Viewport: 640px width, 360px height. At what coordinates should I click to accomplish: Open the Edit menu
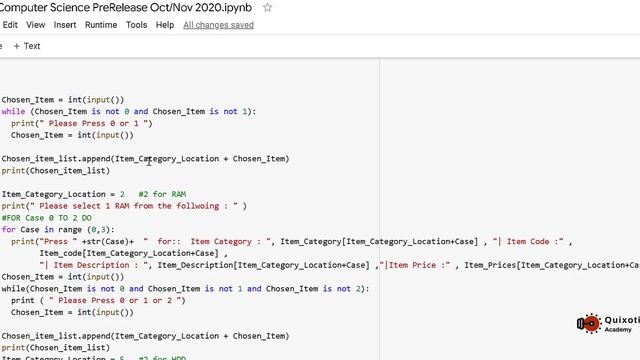click(10, 25)
